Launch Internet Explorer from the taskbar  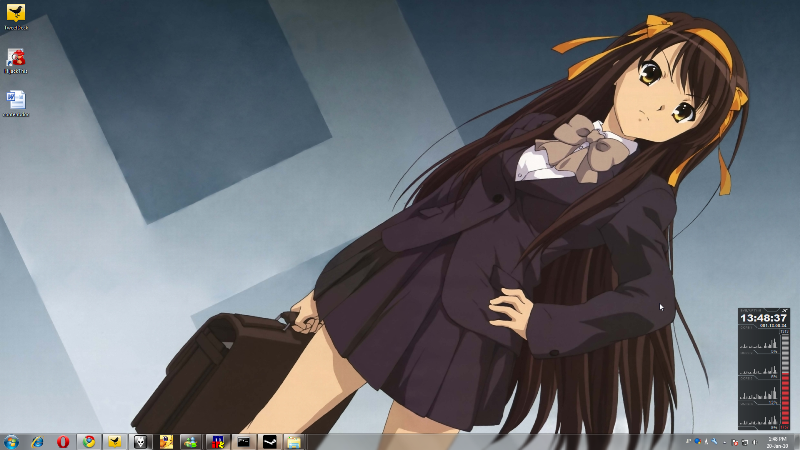point(38,441)
